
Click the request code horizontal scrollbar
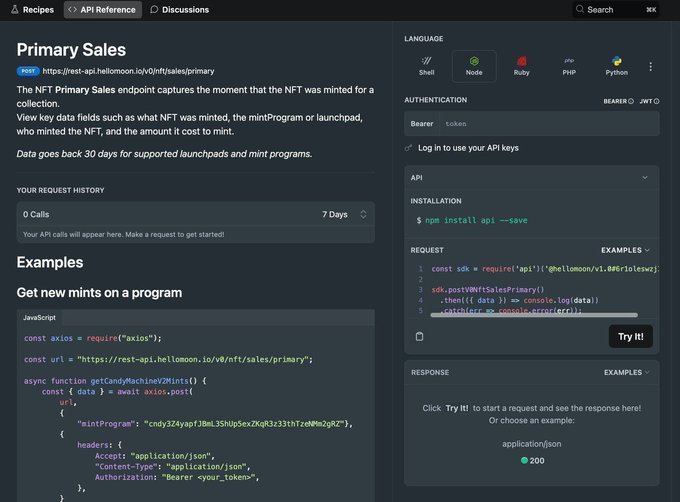(x=534, y=315)
